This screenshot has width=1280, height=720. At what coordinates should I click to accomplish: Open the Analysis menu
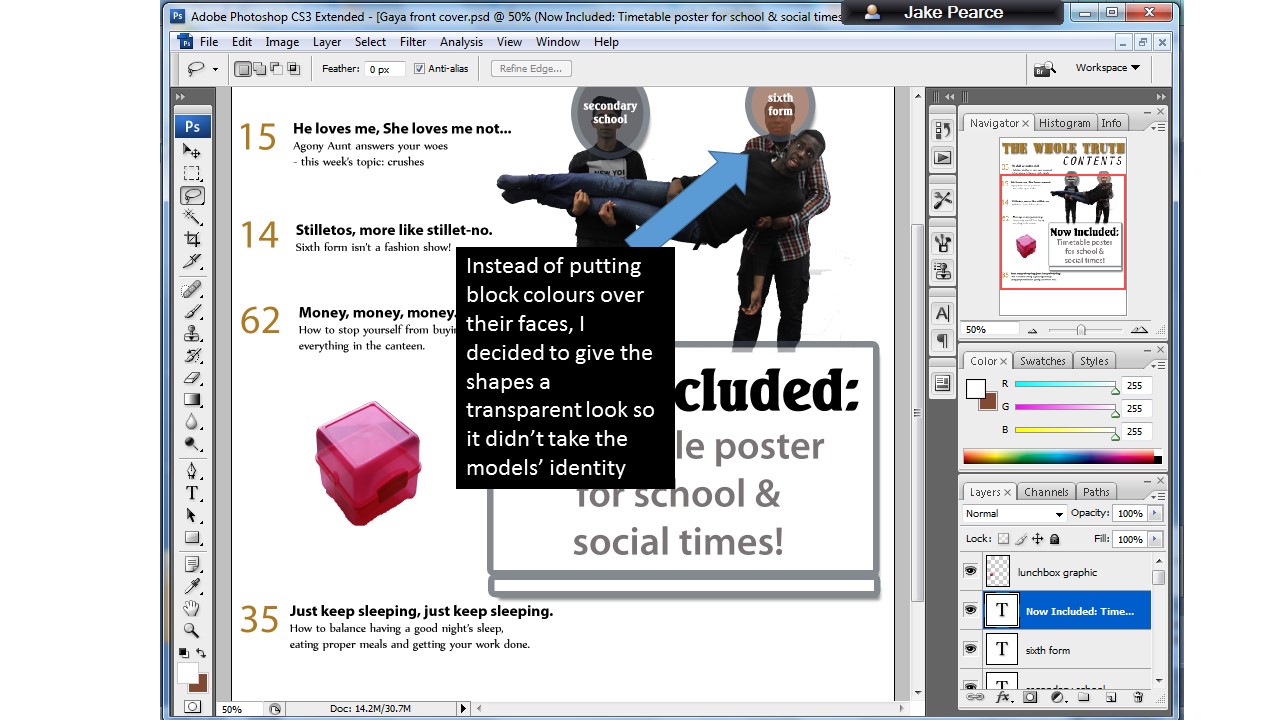click(461, 42)
